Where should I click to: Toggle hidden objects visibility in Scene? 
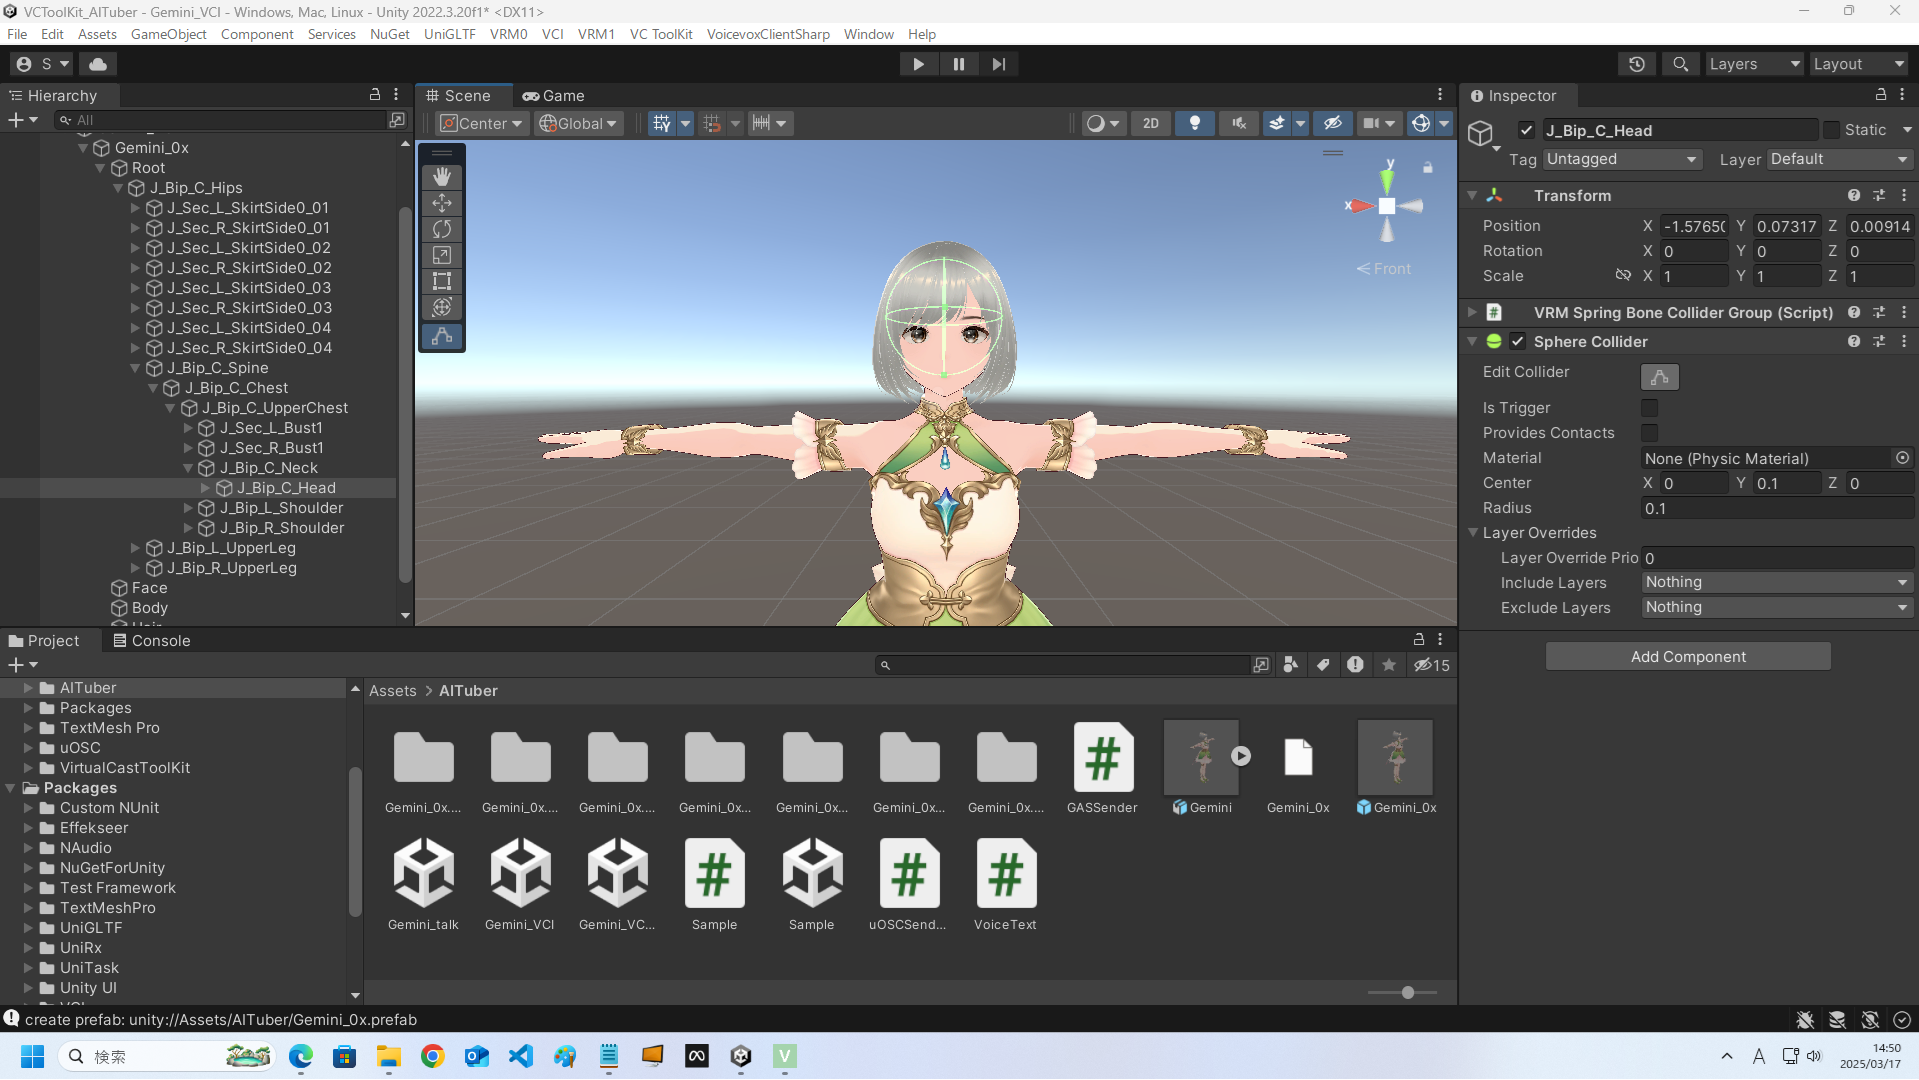[x=1333, y=123]
